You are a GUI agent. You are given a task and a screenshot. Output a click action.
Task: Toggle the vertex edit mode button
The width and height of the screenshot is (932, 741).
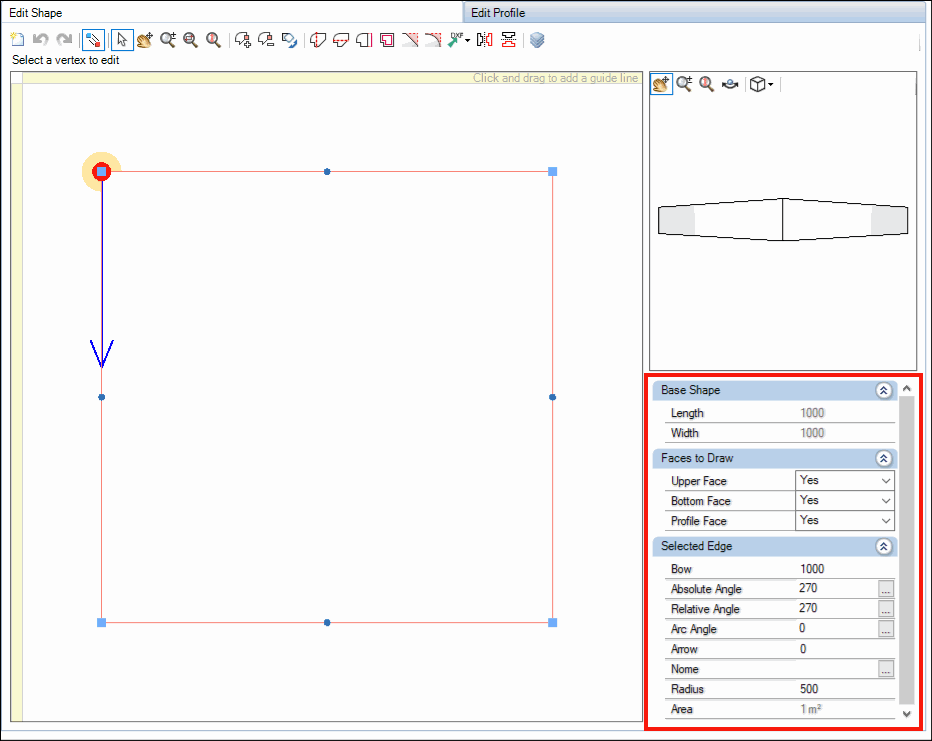pos(93,40)
